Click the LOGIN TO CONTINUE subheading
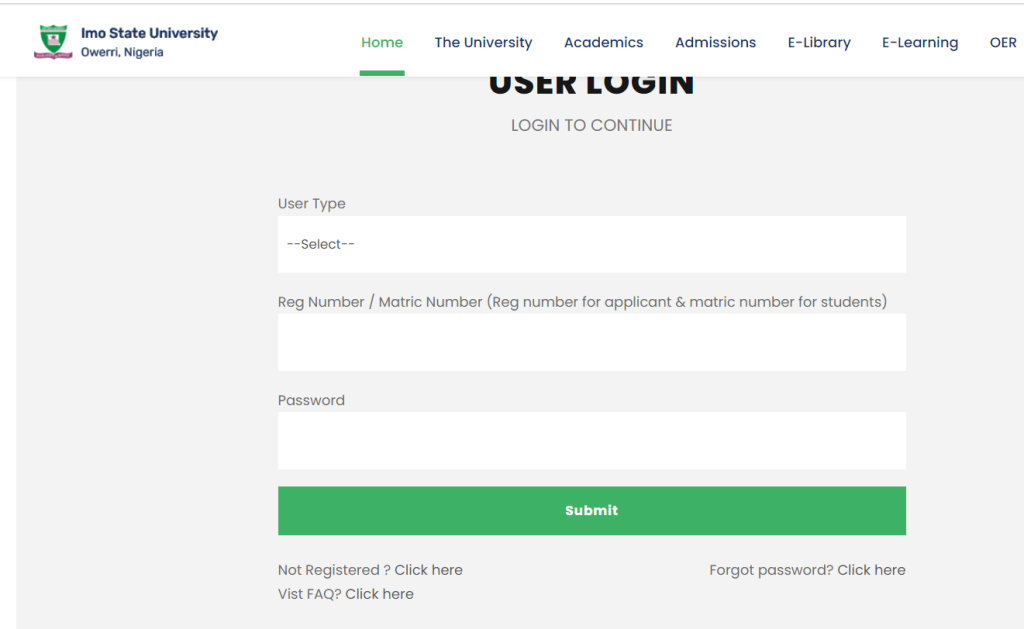This screenshot has height=629, width=1024. [x=591, y=125]
